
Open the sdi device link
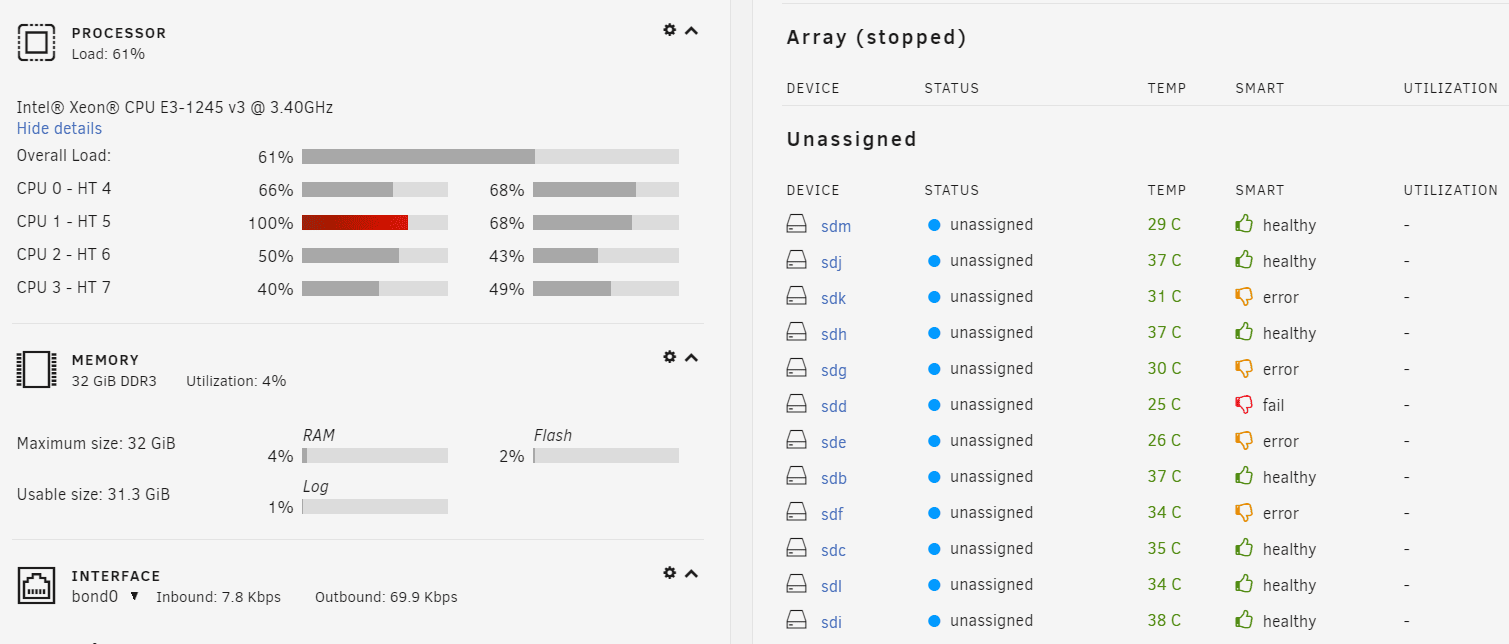pyautogui.click(x=831, y=622)
